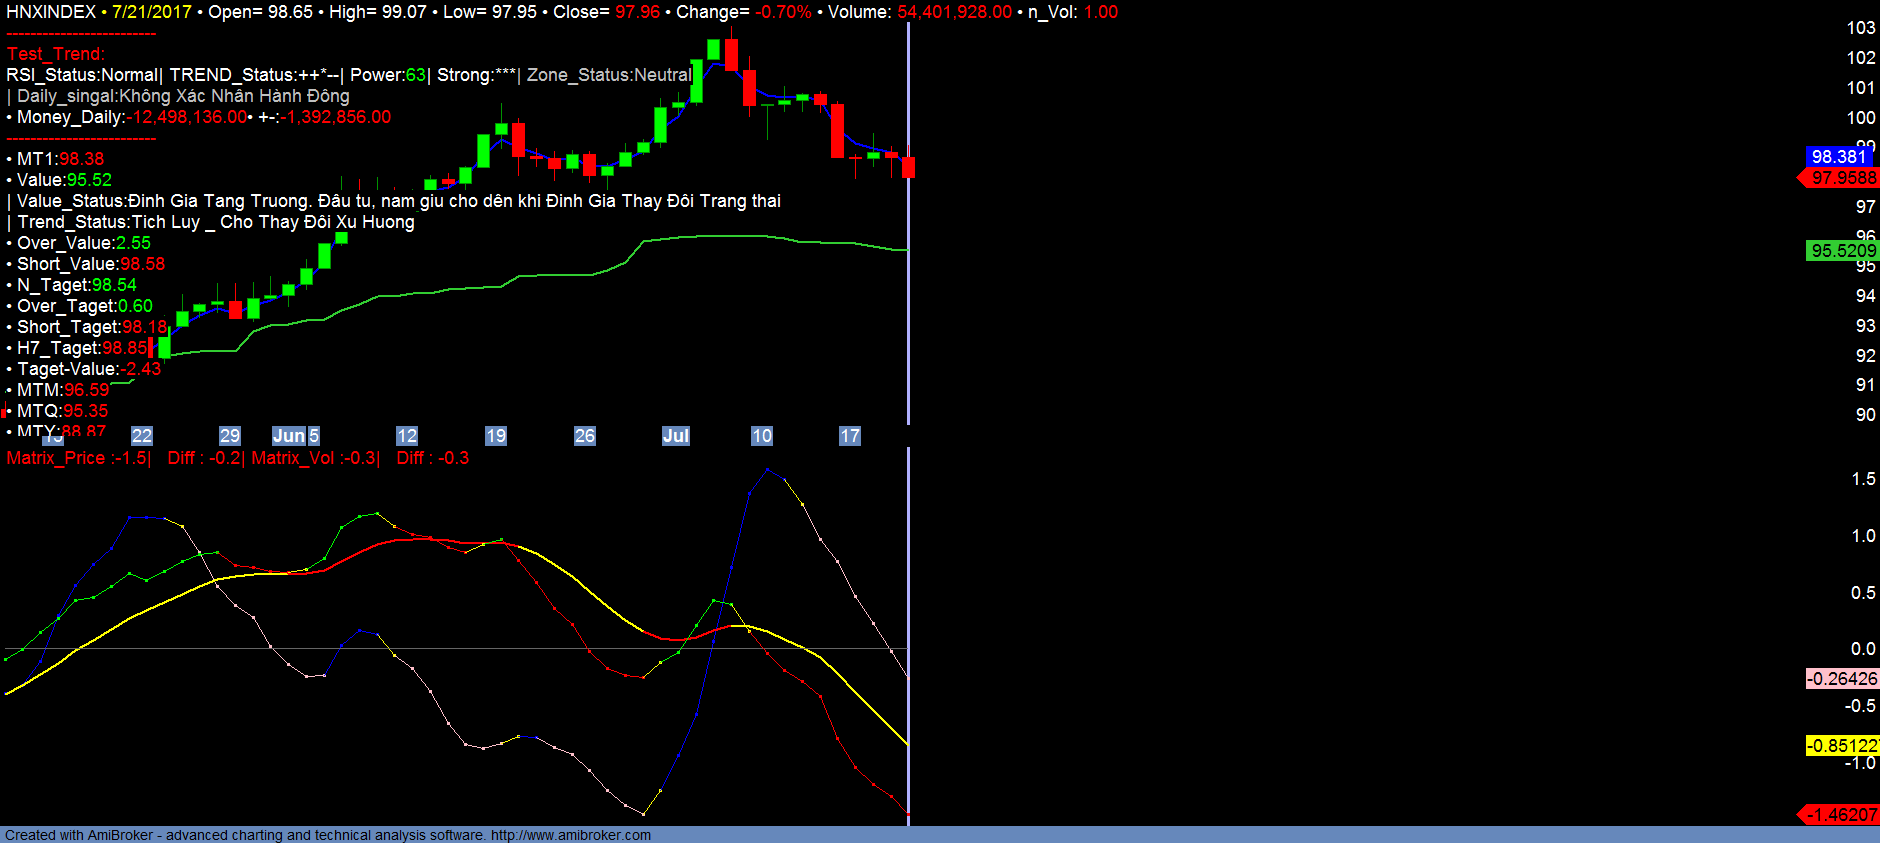Viewport: 1880px width, 843px height.
Task: Click the yellow -0.85122 indicator tag
Action: pos(1842,746)
